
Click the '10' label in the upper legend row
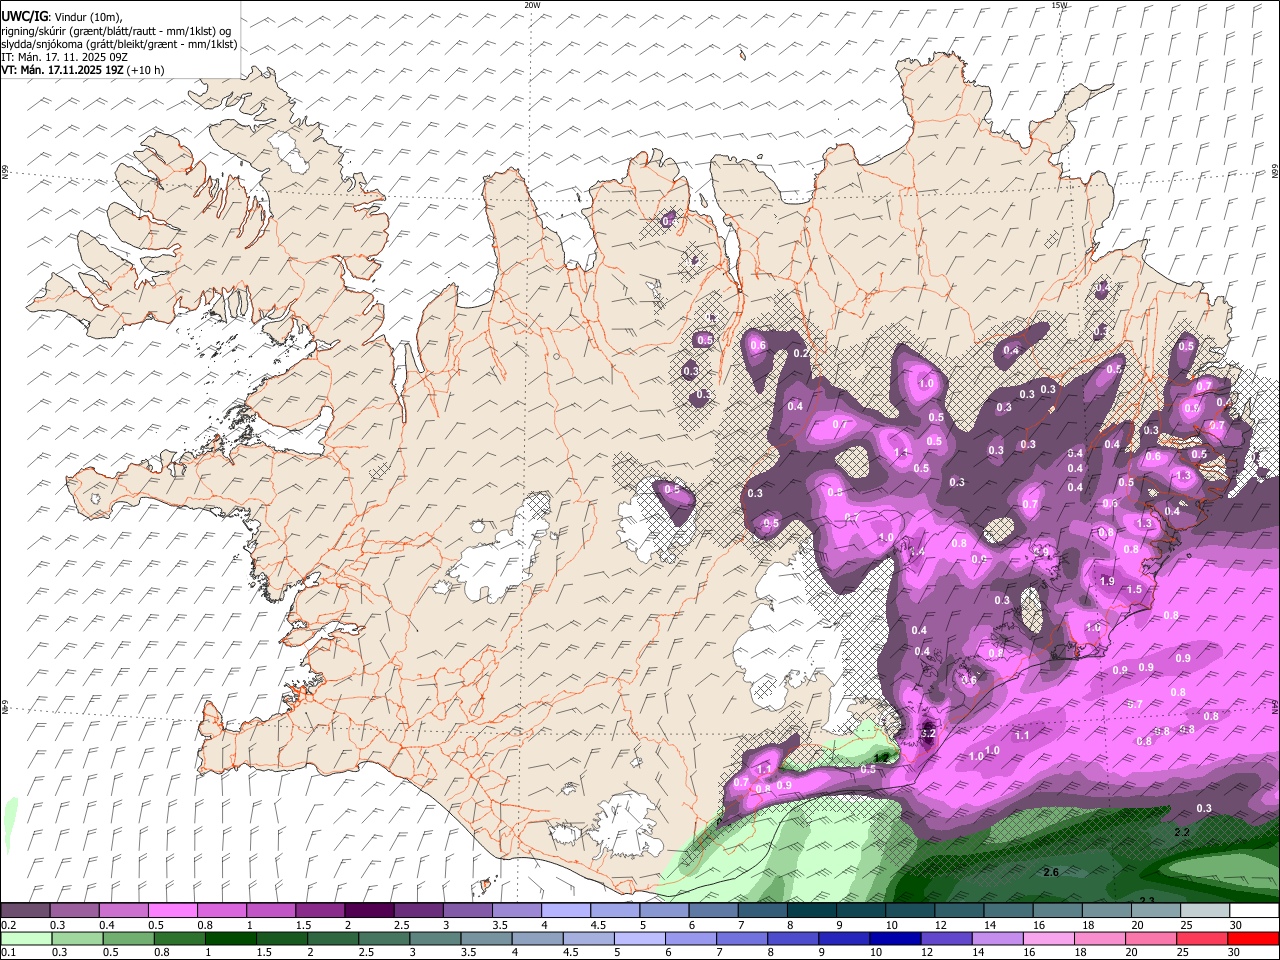tap(891, 925)
